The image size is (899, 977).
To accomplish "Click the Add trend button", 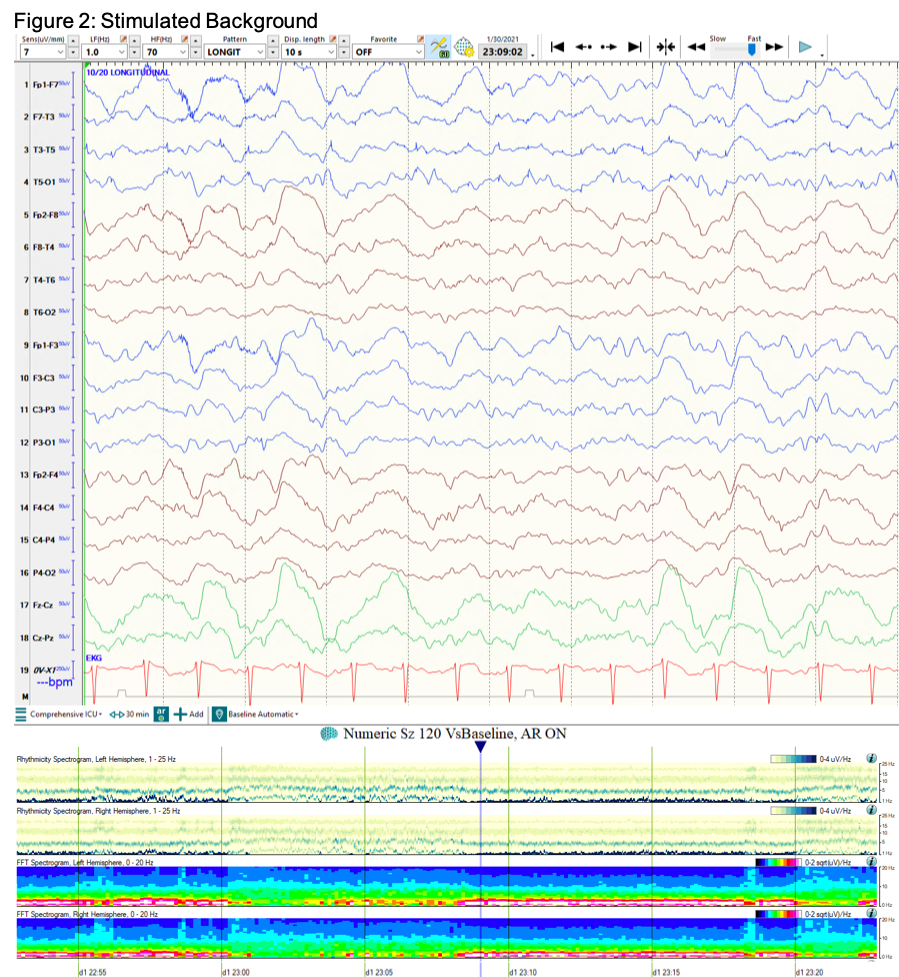I will (188, 714).
